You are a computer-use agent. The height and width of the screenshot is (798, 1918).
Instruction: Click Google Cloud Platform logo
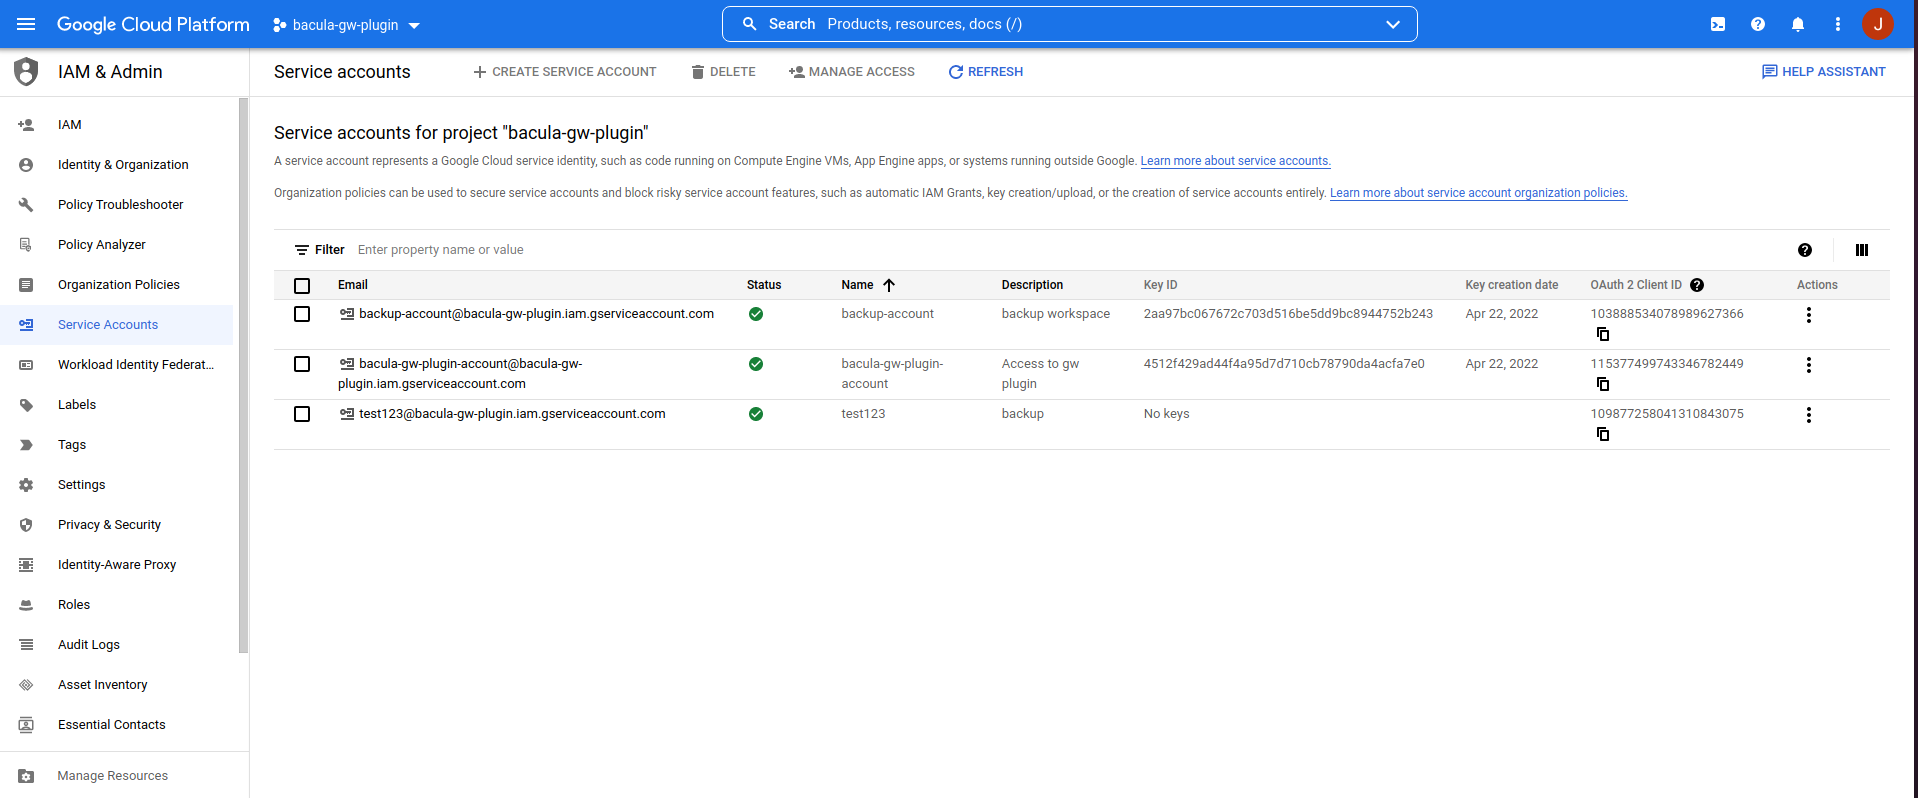click(153, 24)
